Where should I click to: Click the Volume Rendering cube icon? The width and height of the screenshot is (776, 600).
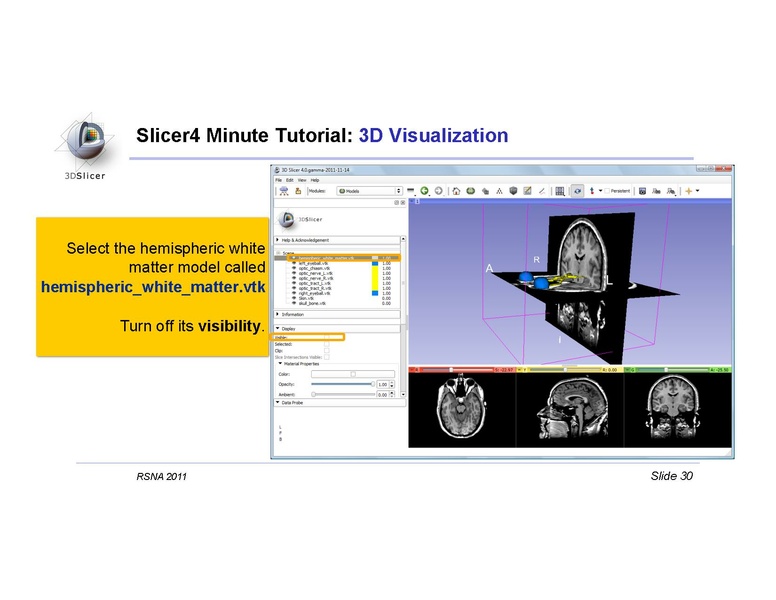point(513,191)
